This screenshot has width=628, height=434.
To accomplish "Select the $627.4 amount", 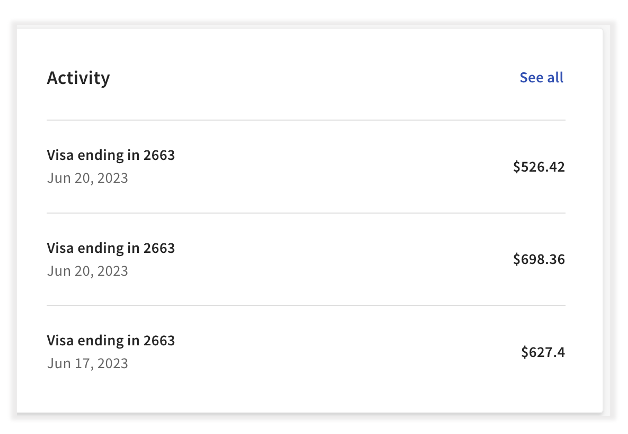I will [x=542, y=352].
